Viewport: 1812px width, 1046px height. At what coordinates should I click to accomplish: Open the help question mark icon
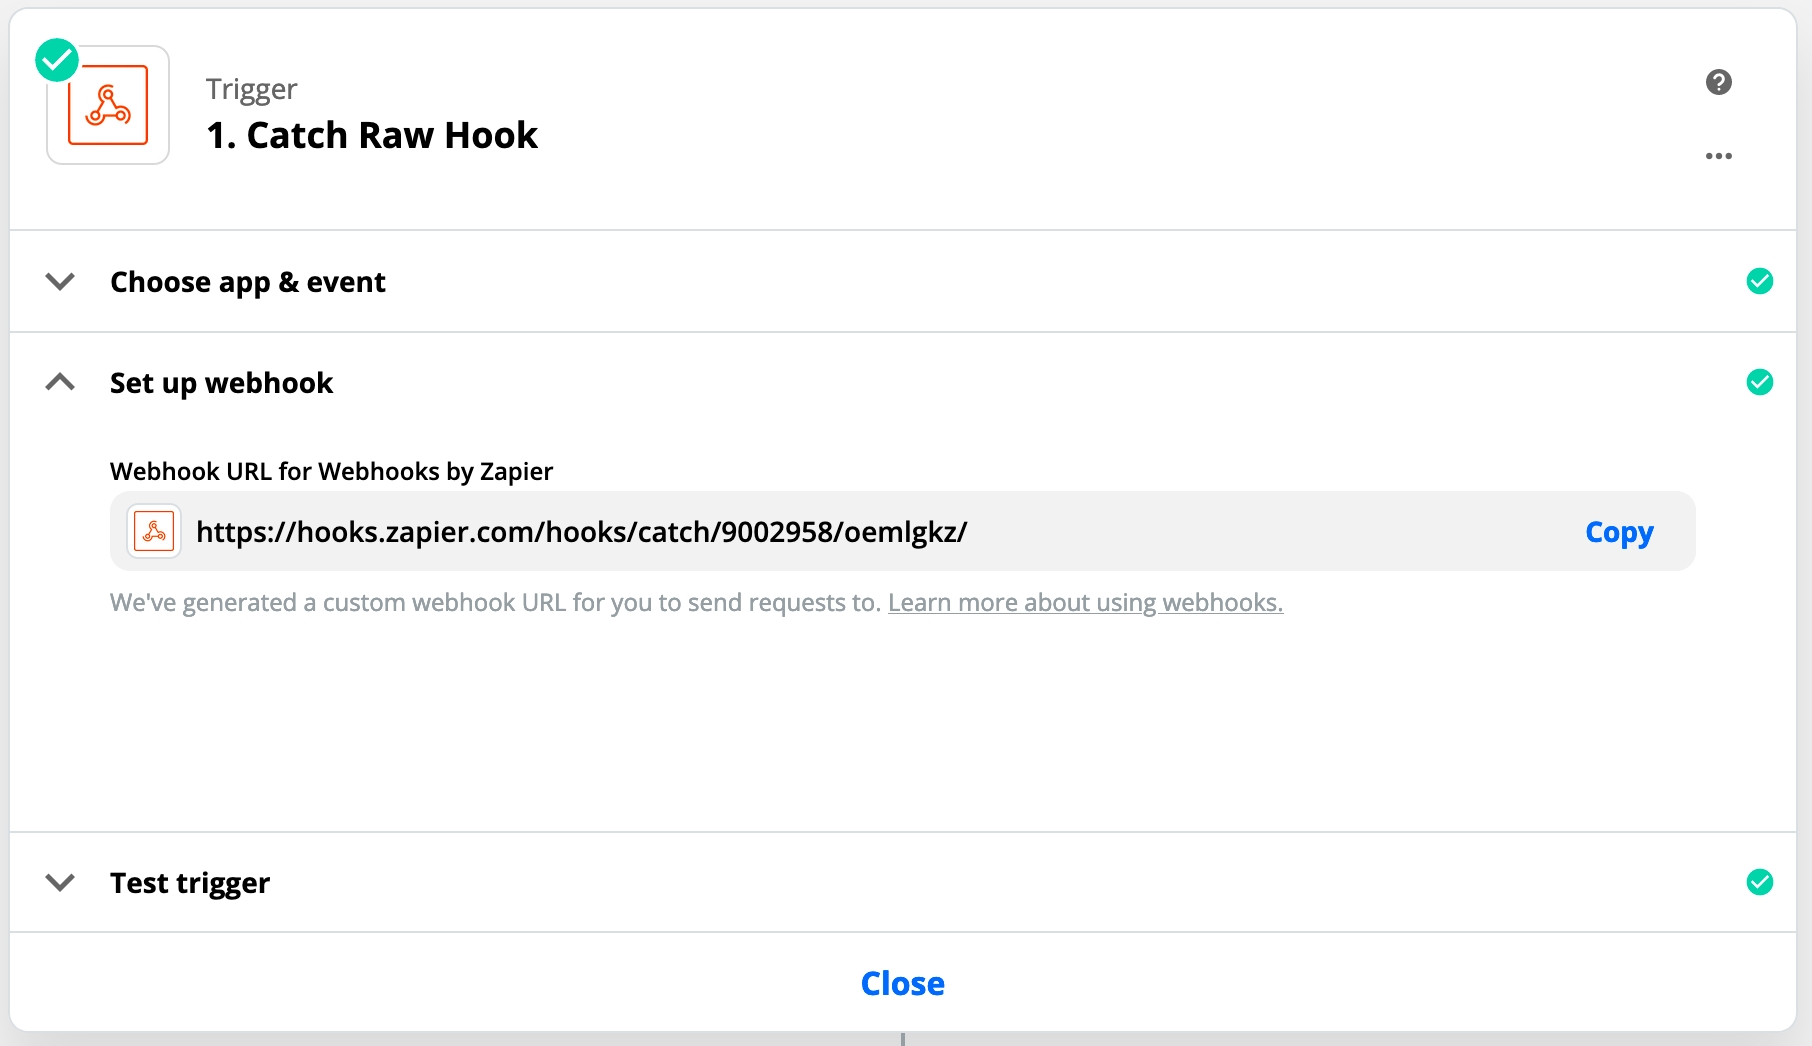click(x=1718, y=82)
